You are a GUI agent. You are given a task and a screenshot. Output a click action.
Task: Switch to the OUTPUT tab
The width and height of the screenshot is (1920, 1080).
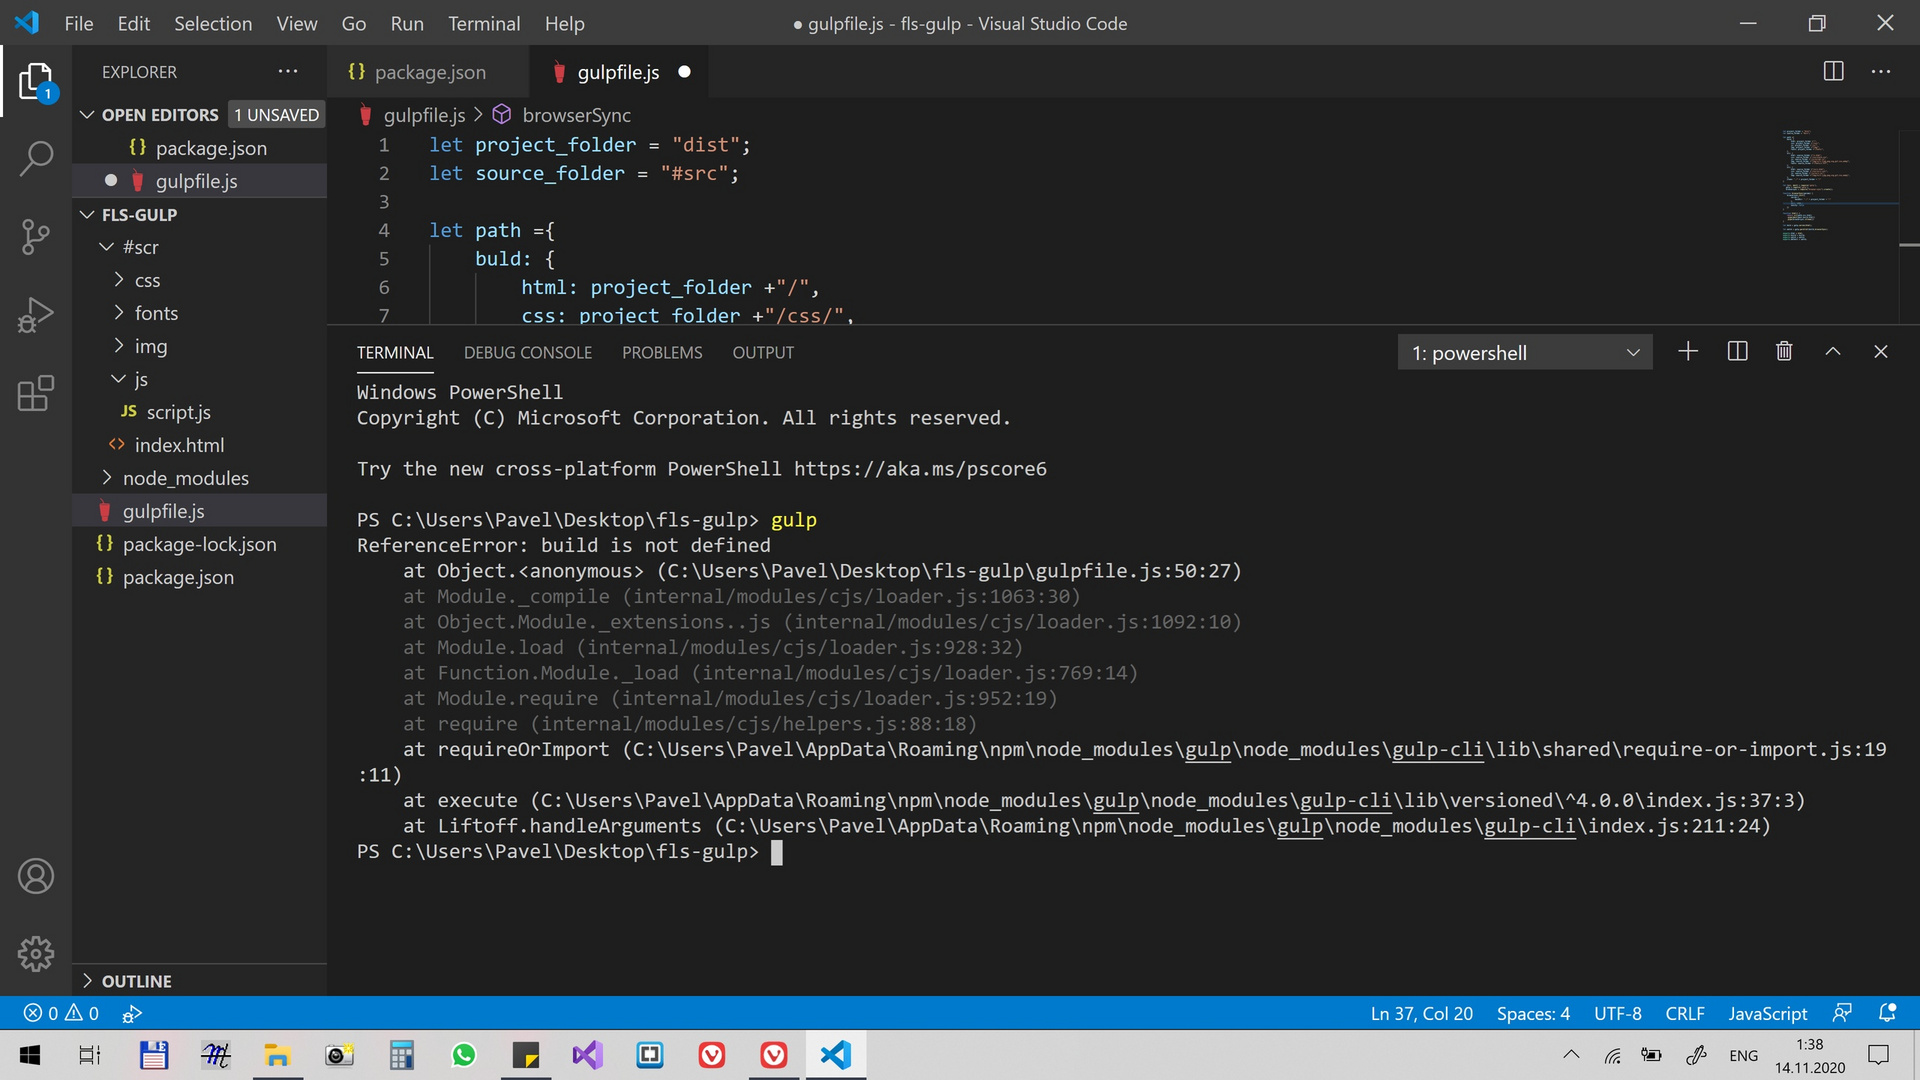[763, 353]
